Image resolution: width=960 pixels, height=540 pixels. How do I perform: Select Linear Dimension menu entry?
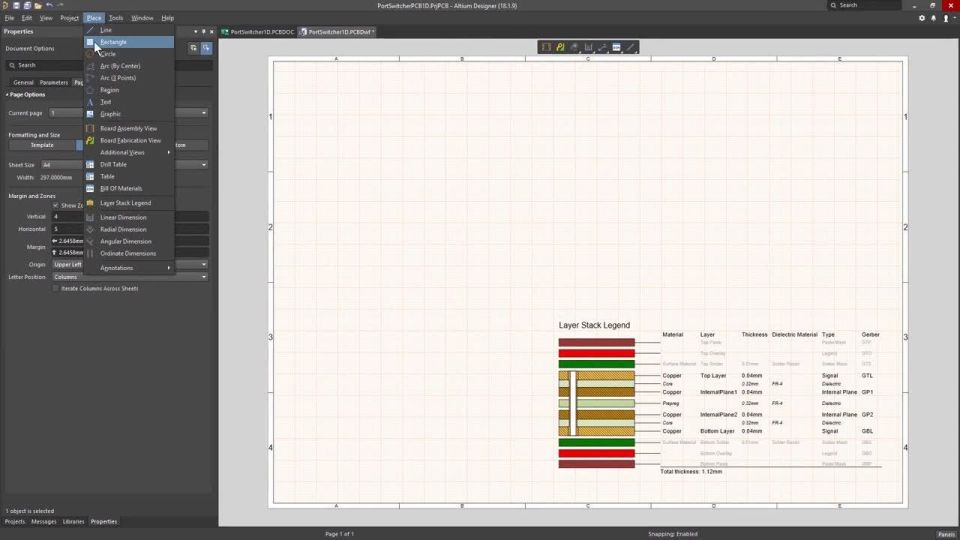[x=129, y=217]
